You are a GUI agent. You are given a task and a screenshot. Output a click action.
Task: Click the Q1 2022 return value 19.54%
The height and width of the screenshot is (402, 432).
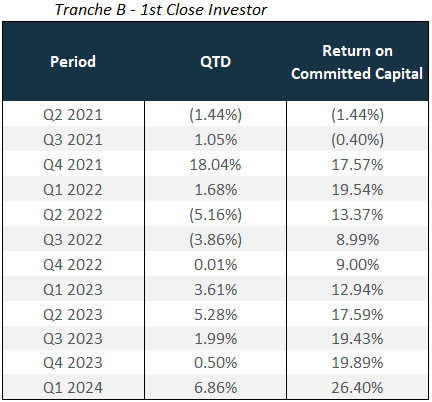click(357, 190)
